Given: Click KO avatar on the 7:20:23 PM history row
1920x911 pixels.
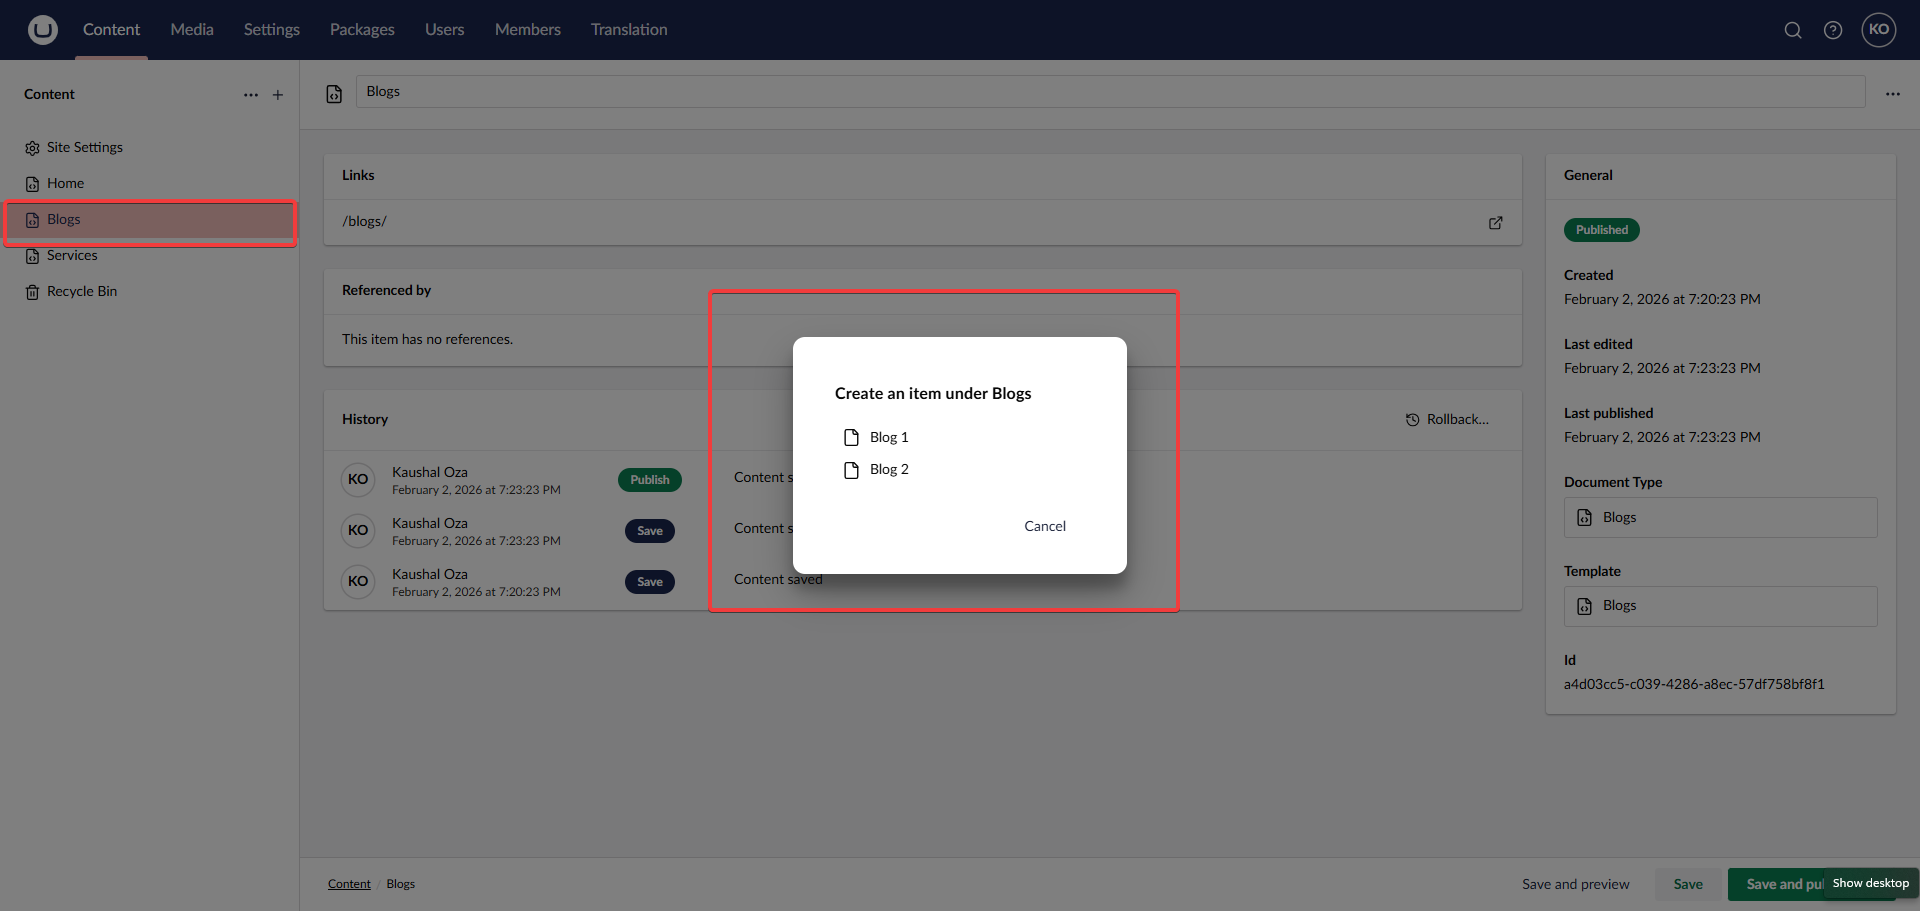Looking at the screenshot, I should click(358, 581).
